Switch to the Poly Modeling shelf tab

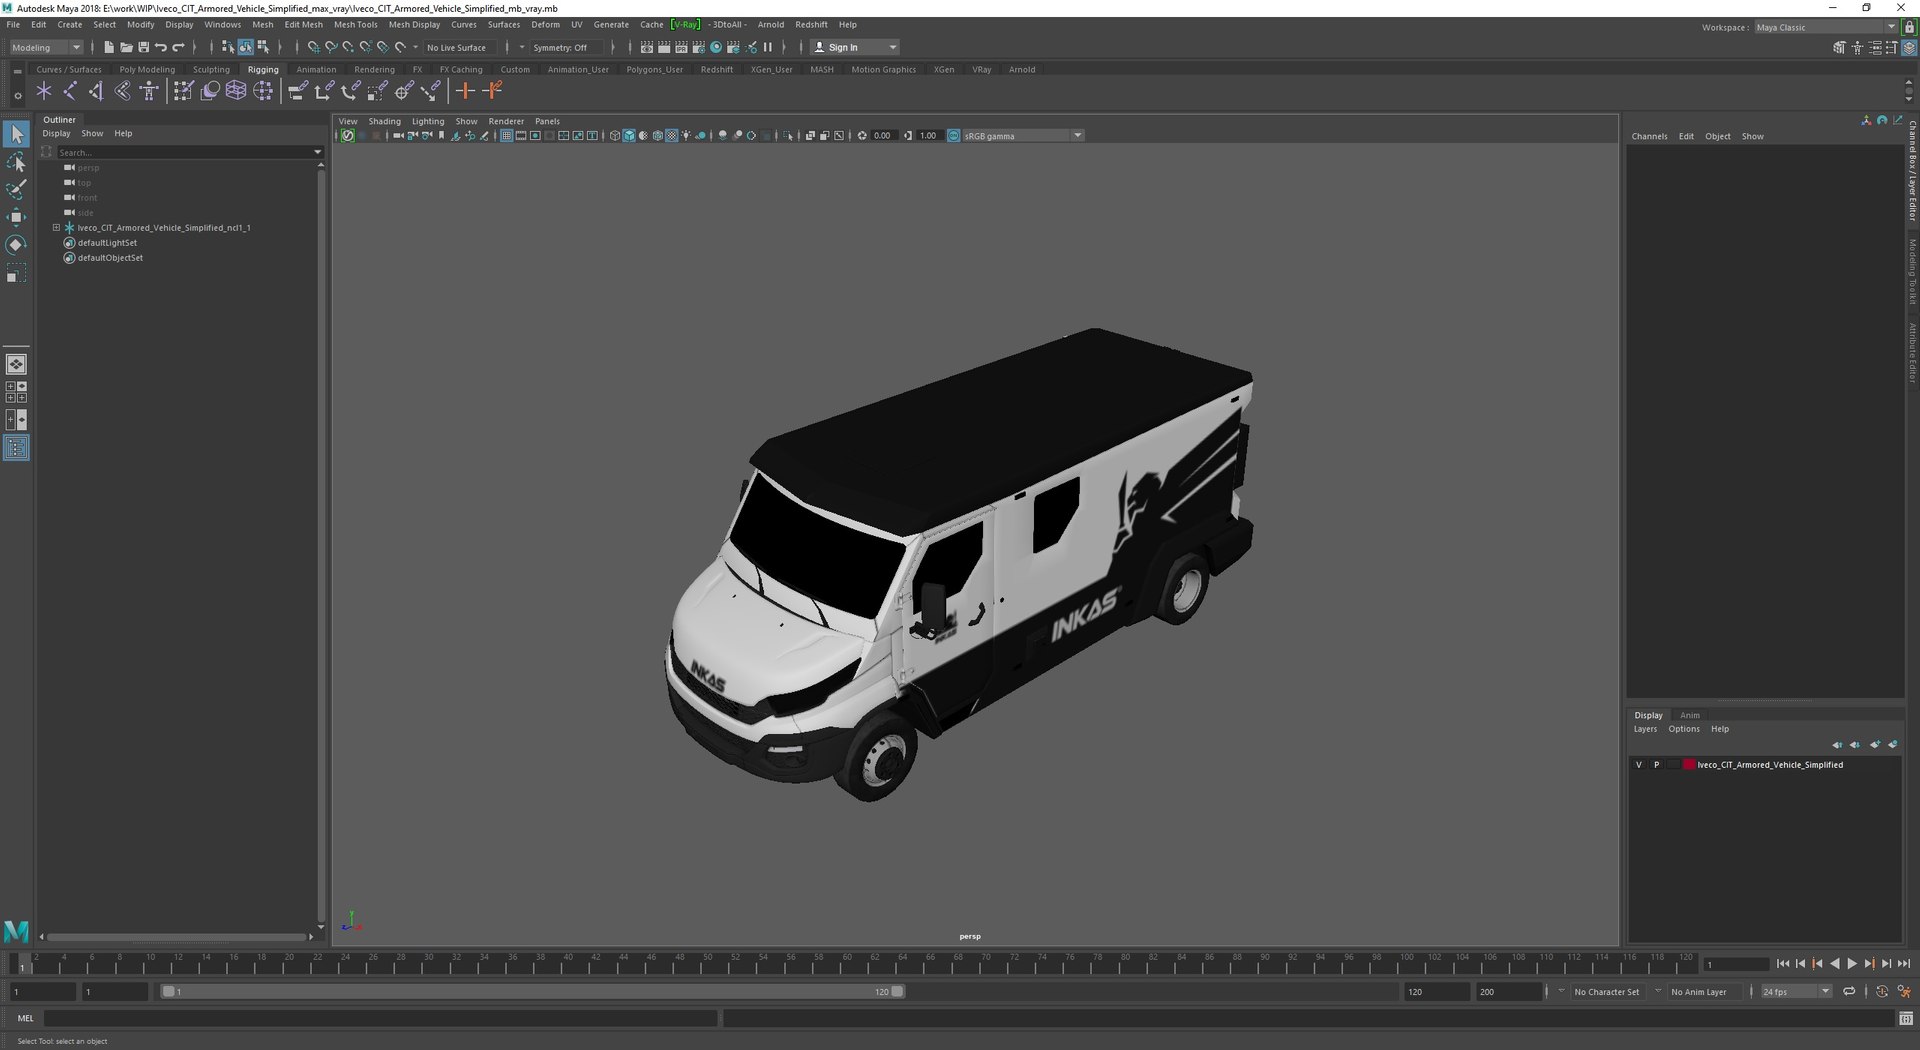click(x=147, y=70)
